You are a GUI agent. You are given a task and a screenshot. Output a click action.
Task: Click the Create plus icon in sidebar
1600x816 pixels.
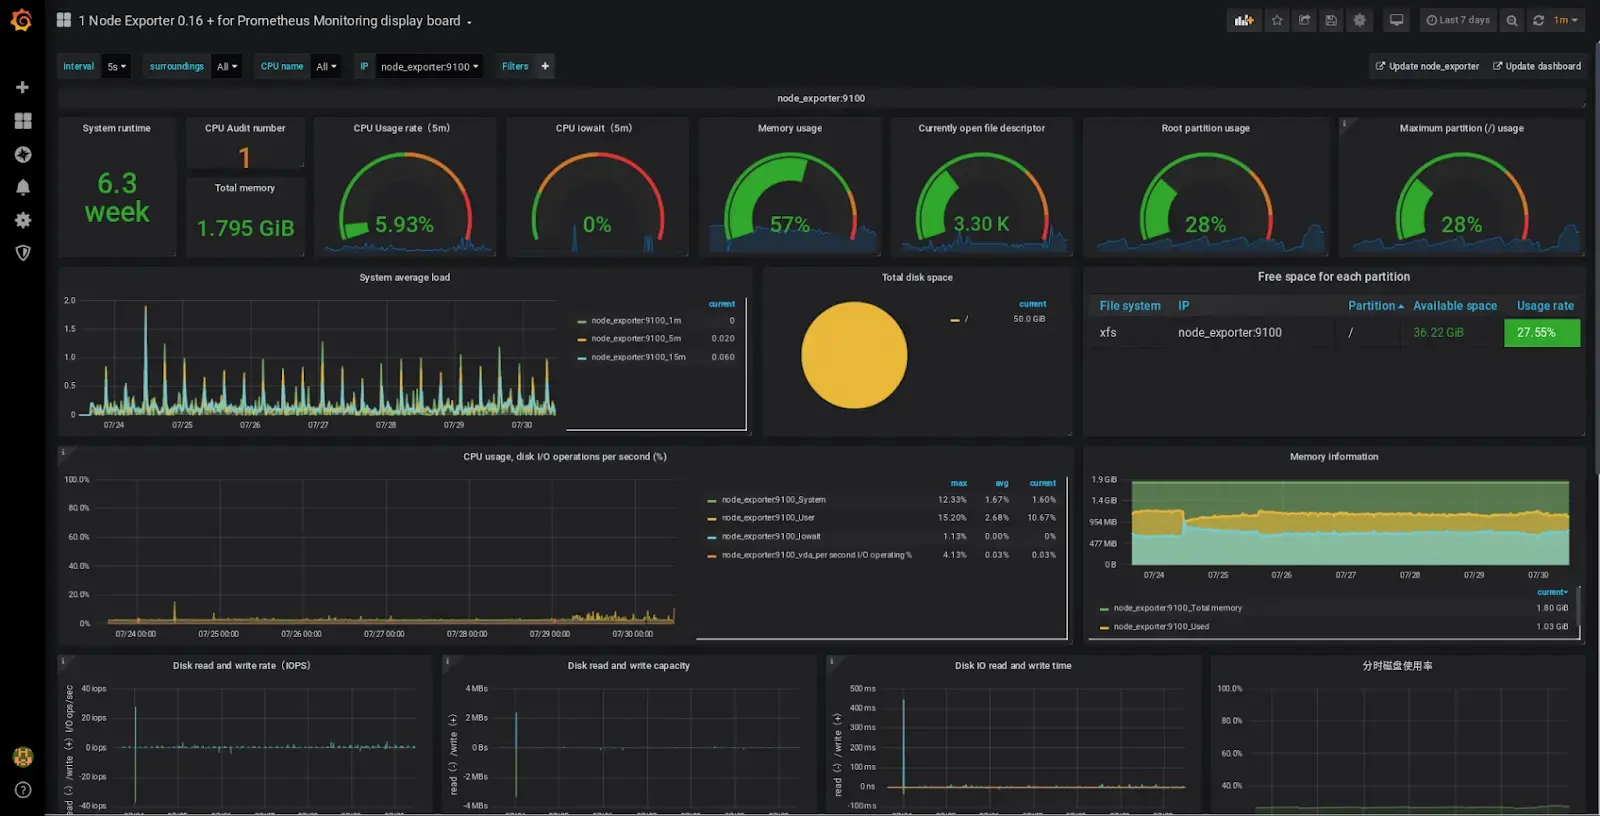click(x=22, y=88)
